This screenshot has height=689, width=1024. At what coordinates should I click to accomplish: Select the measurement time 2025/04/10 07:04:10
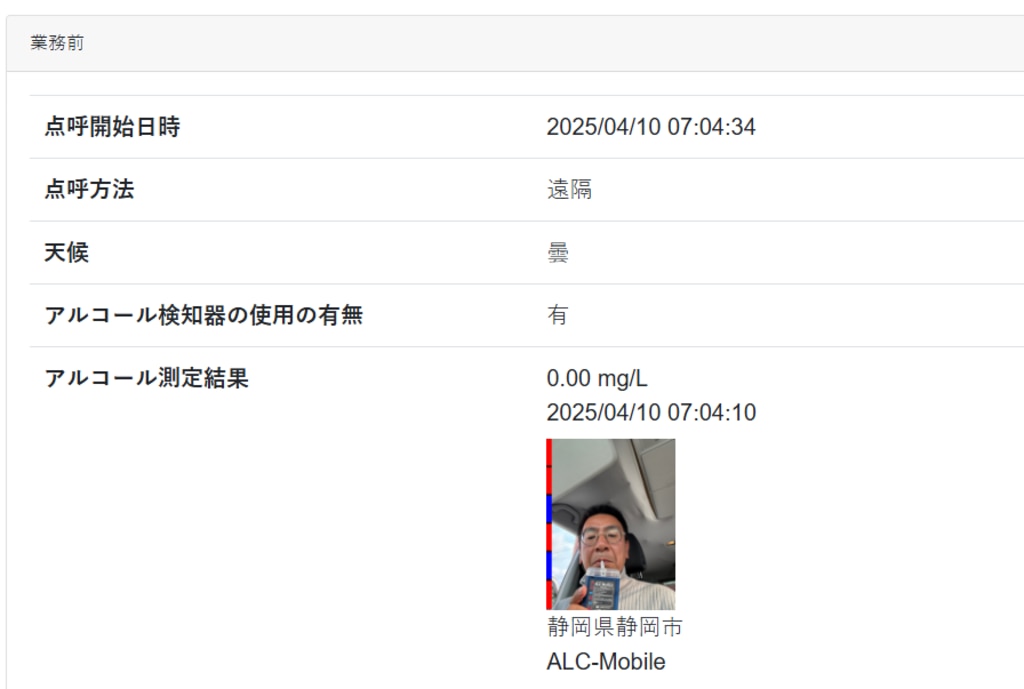pos(651,412)
